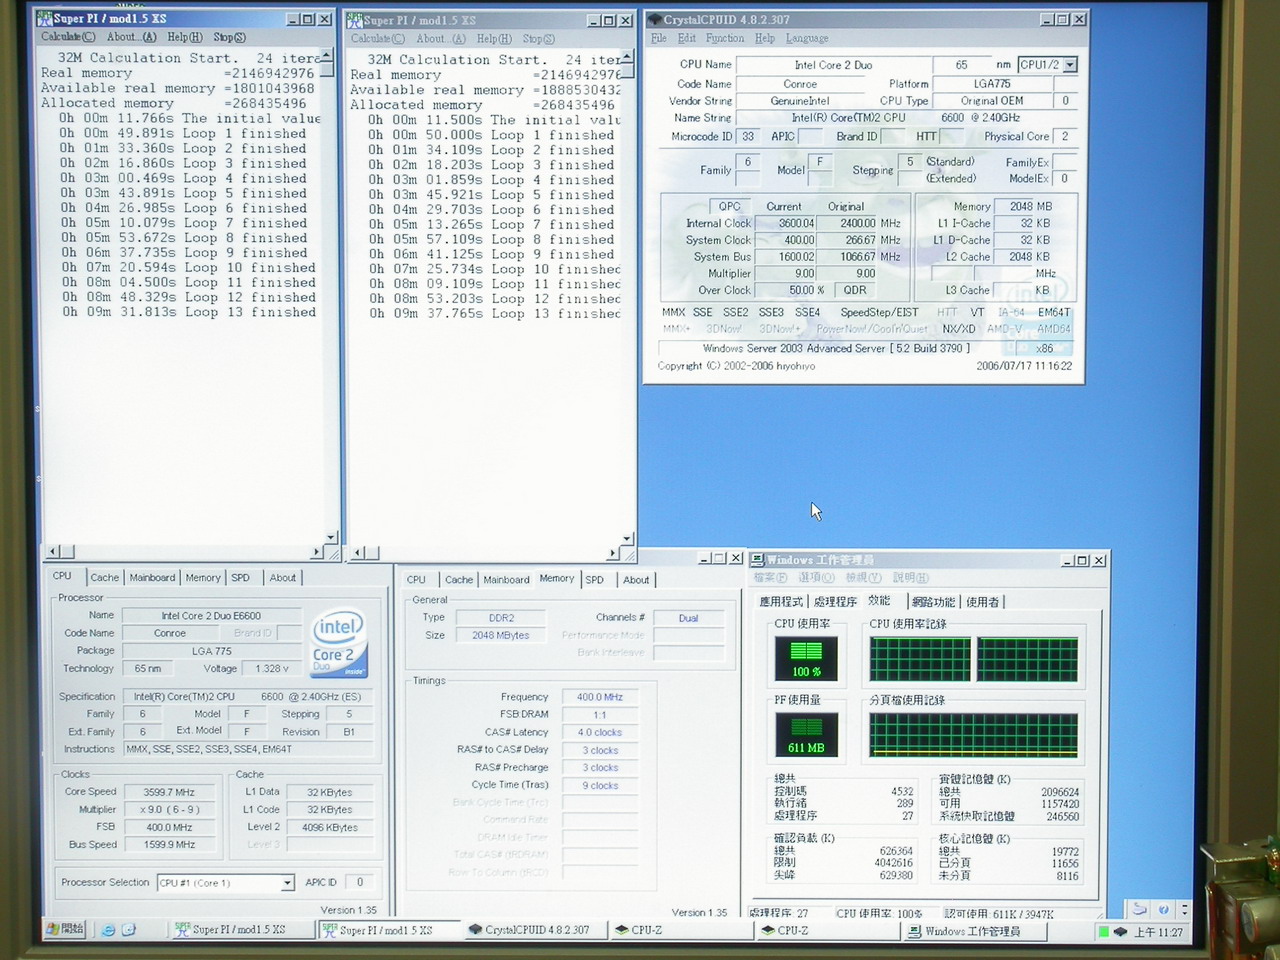Switch to the 處理程序 tab in Task Manager
The image size is (1280, 960).
[x=835, y=602]
